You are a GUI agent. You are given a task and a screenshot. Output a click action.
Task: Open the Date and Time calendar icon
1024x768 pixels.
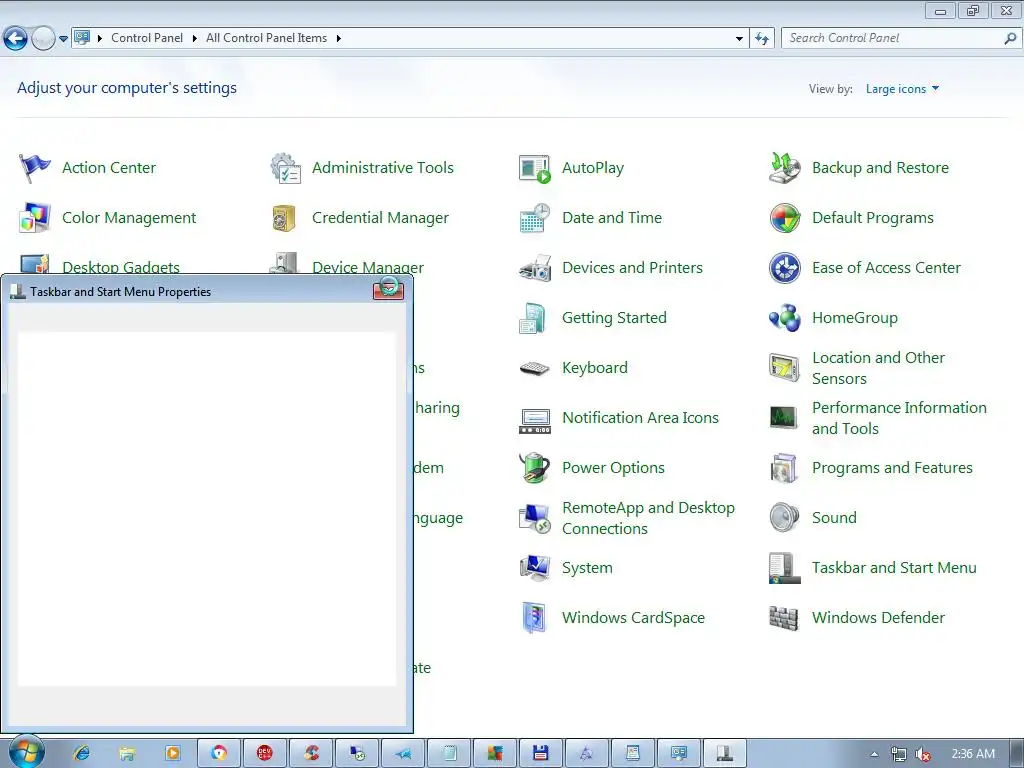click(x=535, y=218)
